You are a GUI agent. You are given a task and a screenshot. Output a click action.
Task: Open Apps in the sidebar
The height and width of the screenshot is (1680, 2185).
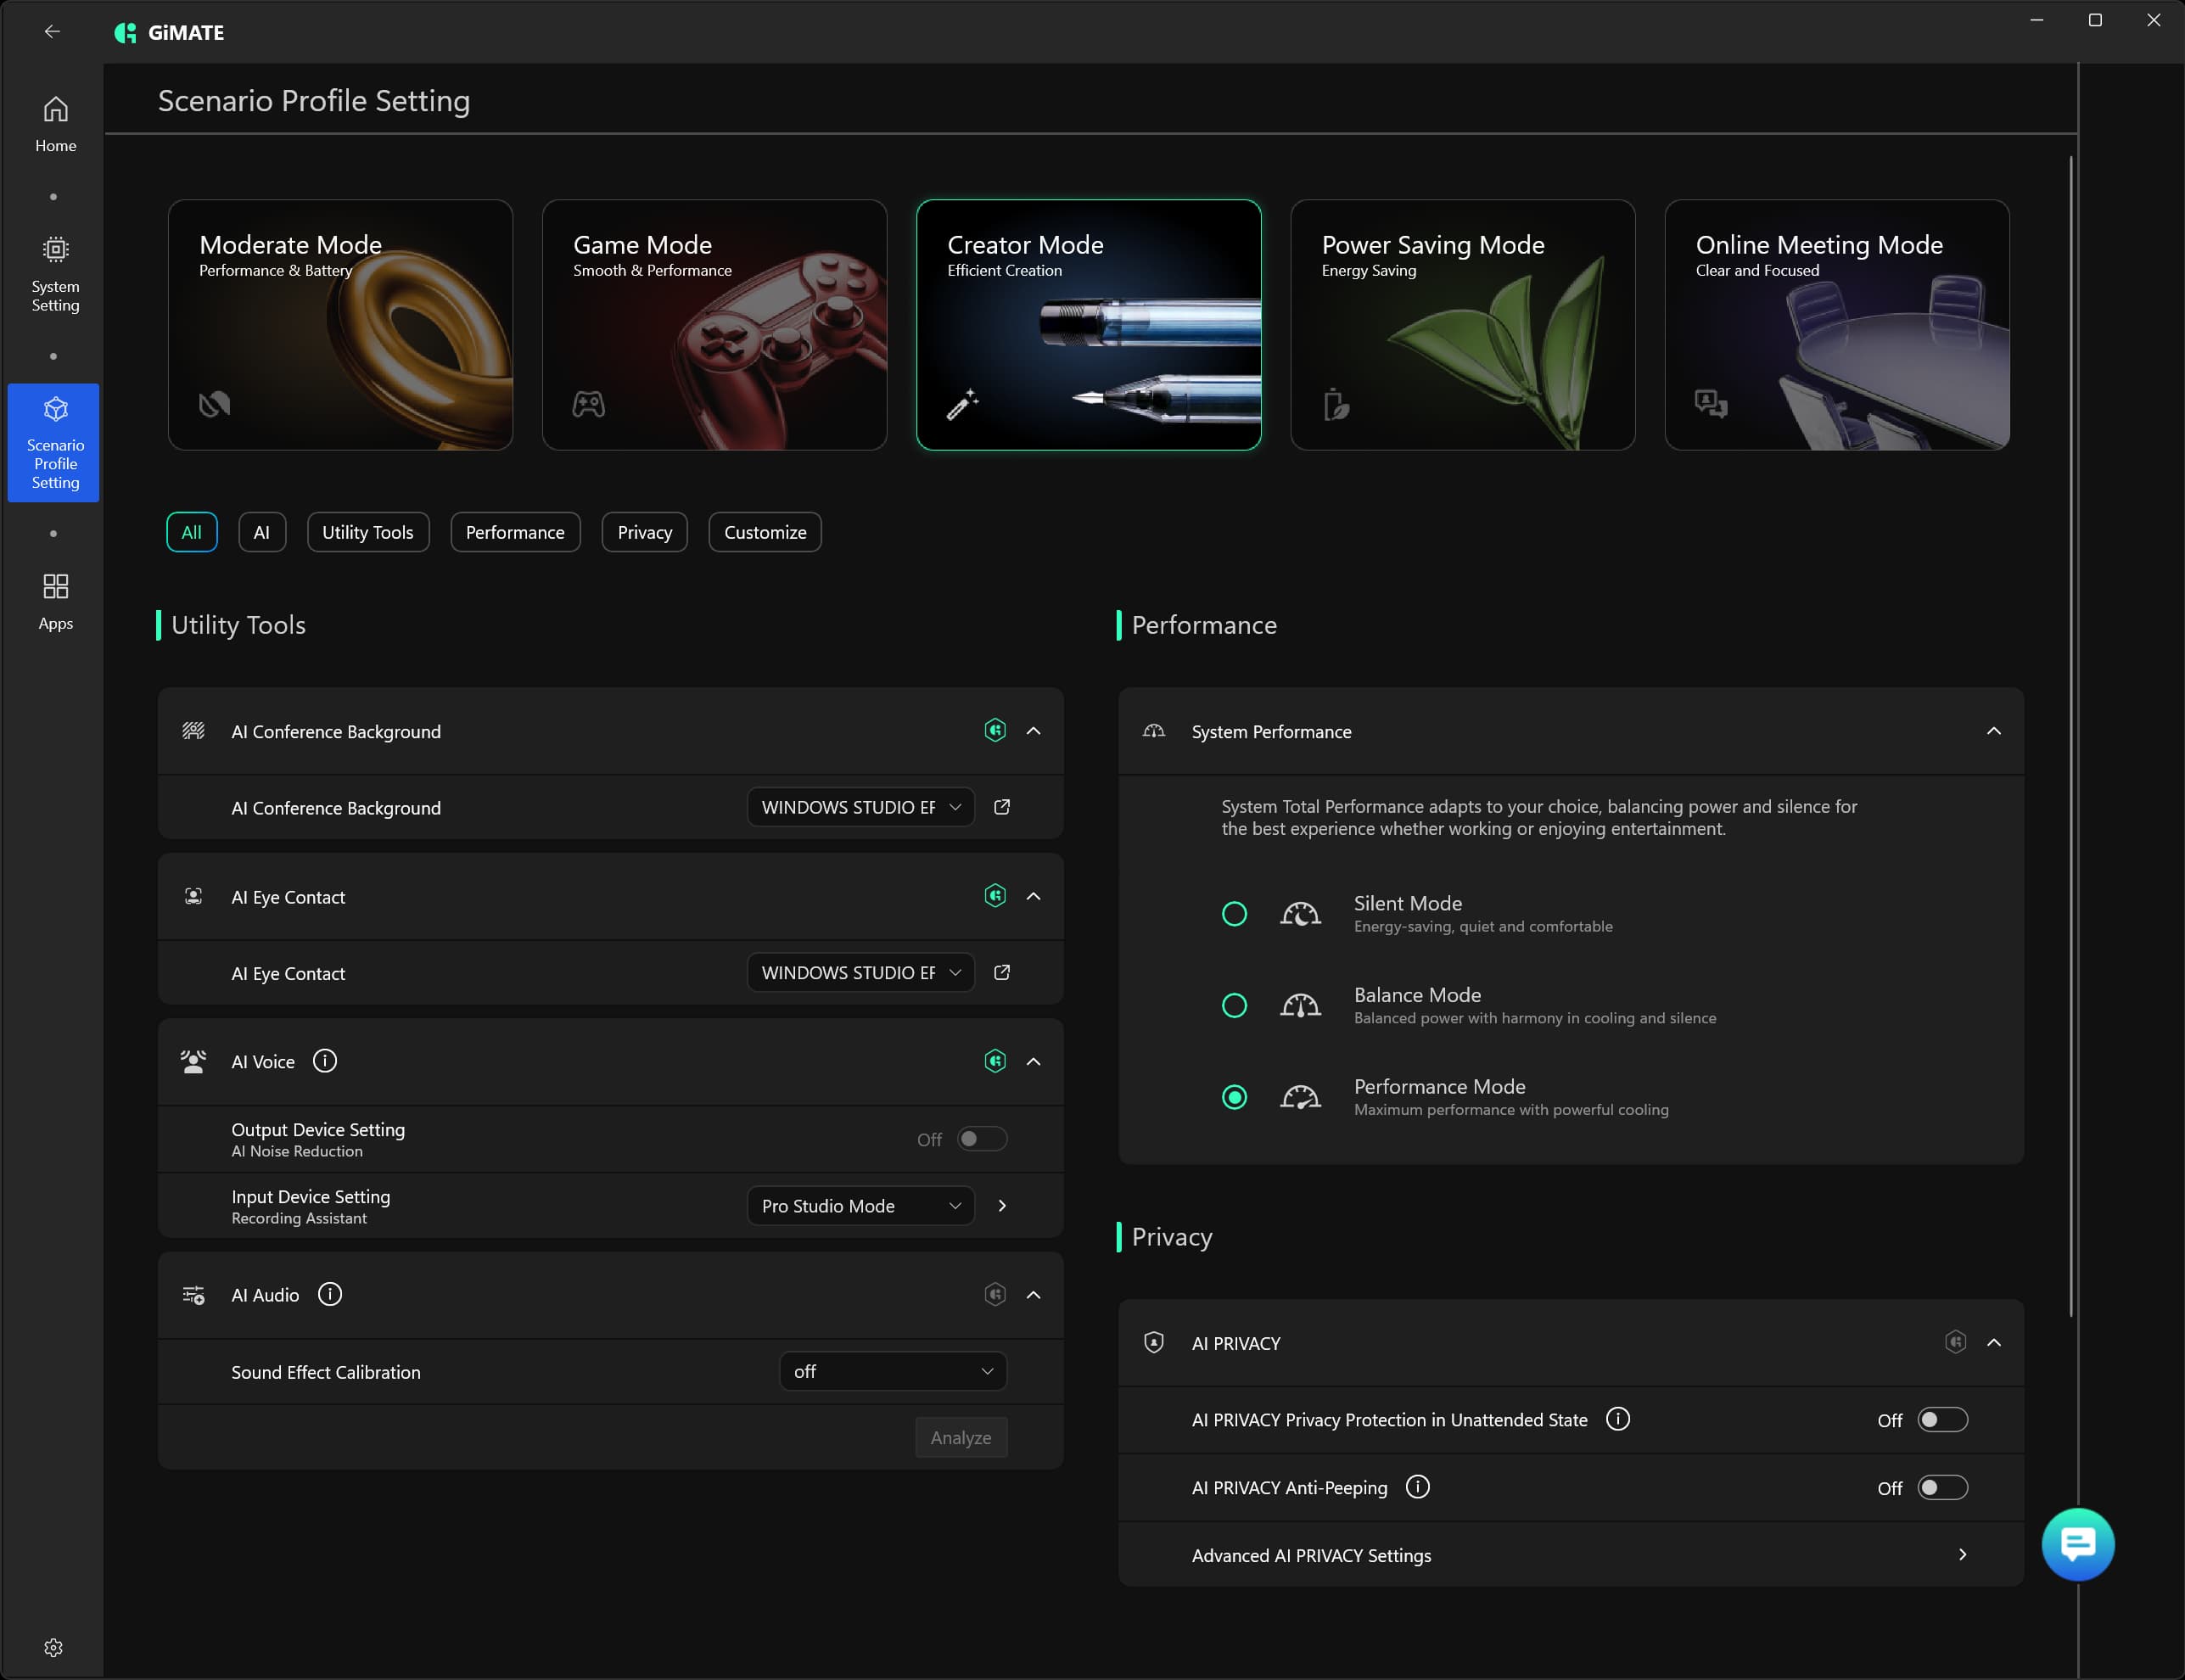pyautogui.click(x=55, y=600)
